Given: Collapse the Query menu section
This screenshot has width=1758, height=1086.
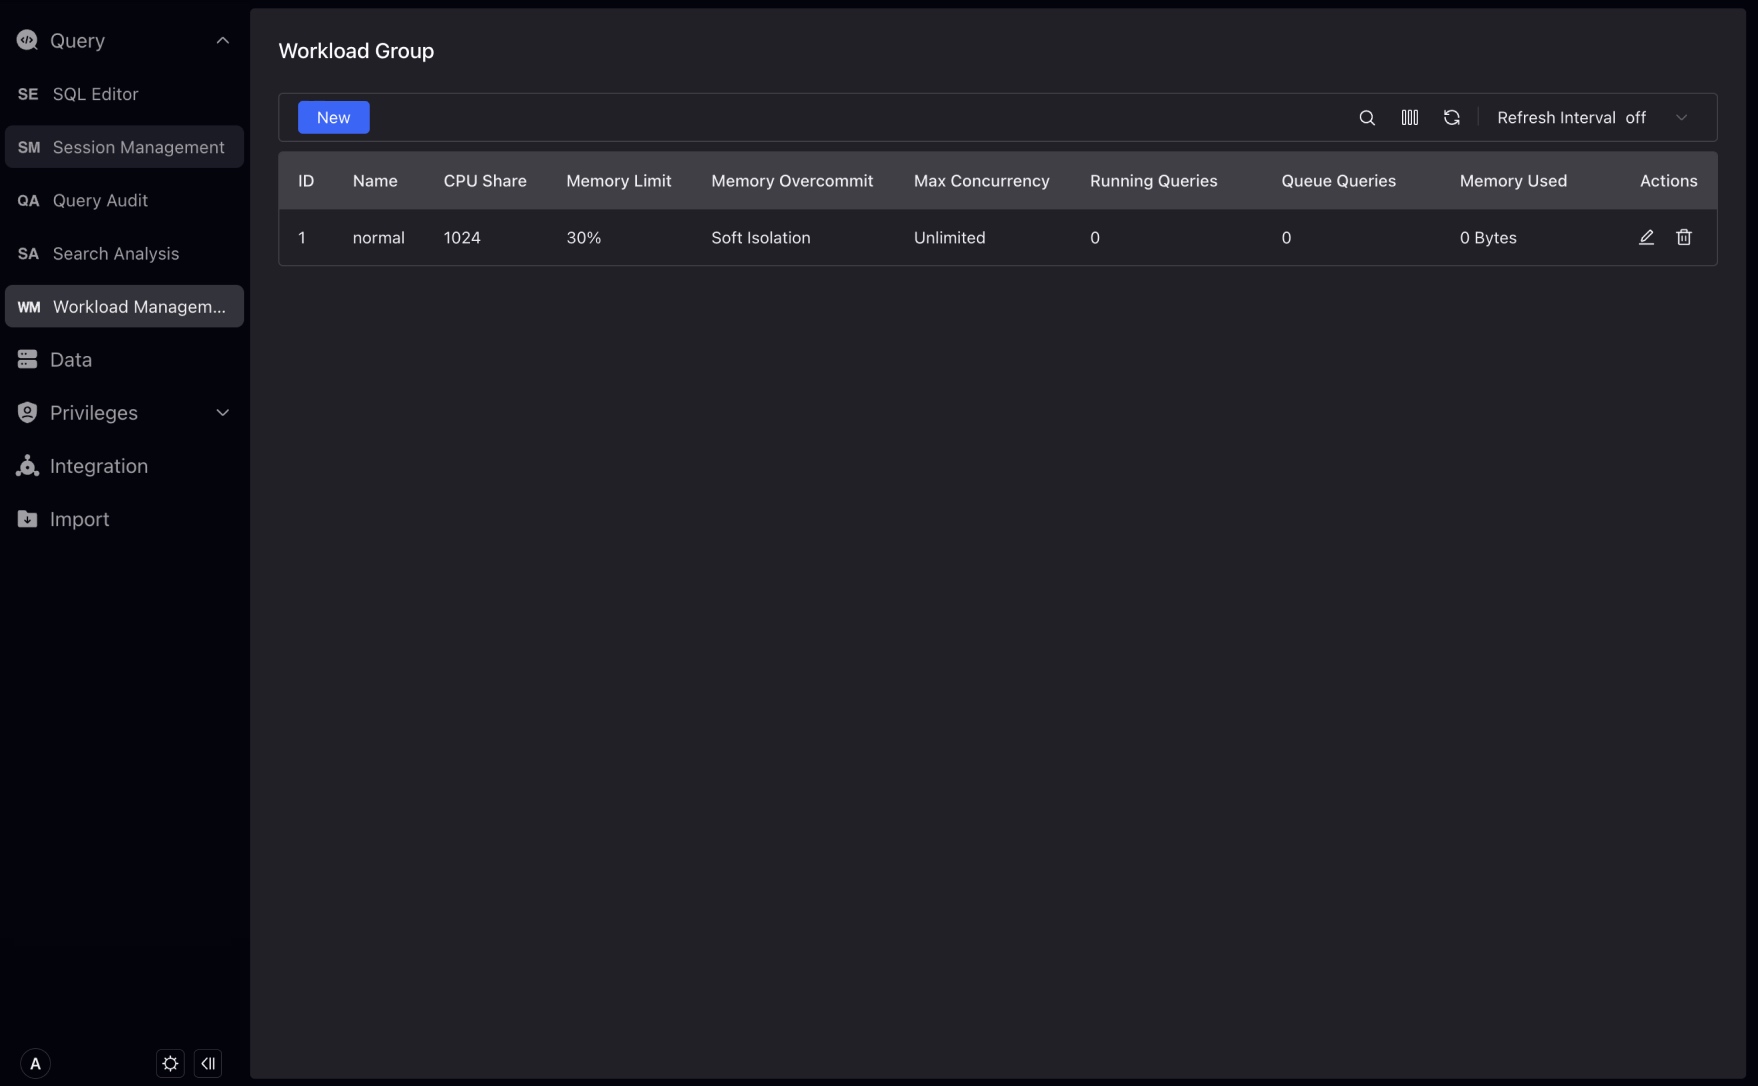Looking at the screenshot, I should tap(222, 41).
